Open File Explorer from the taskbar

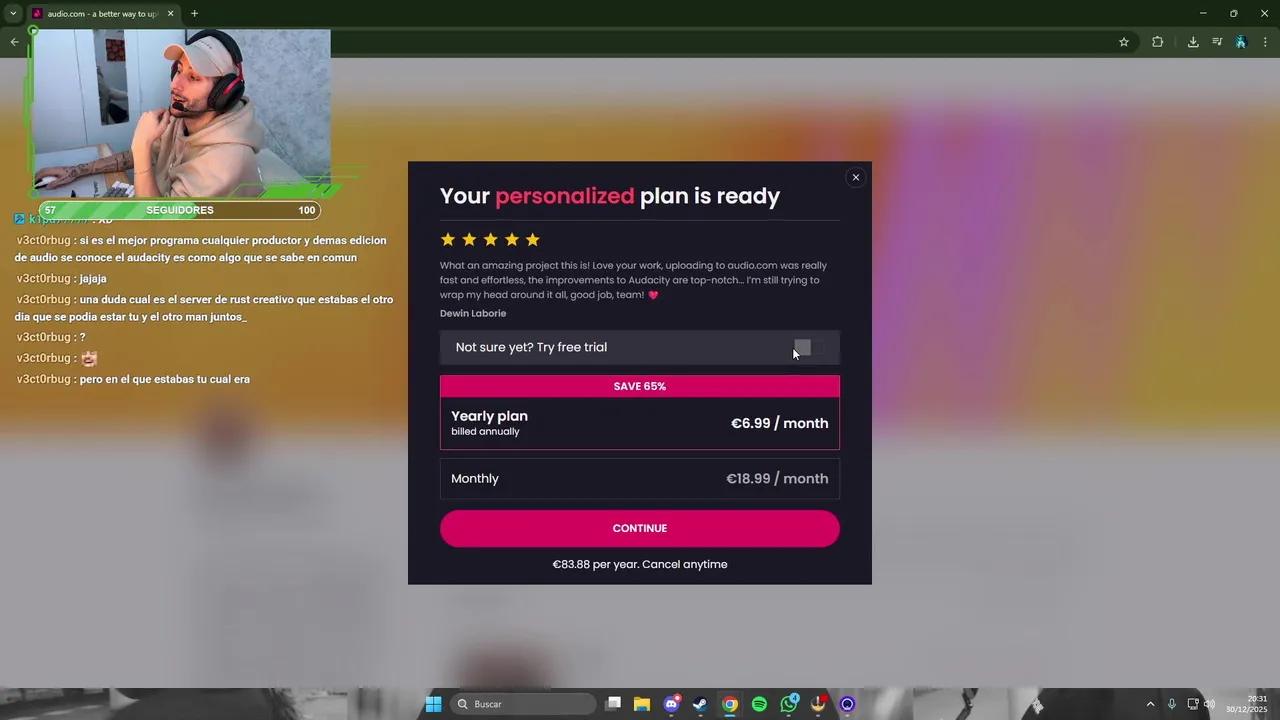[x=642, y=704]
